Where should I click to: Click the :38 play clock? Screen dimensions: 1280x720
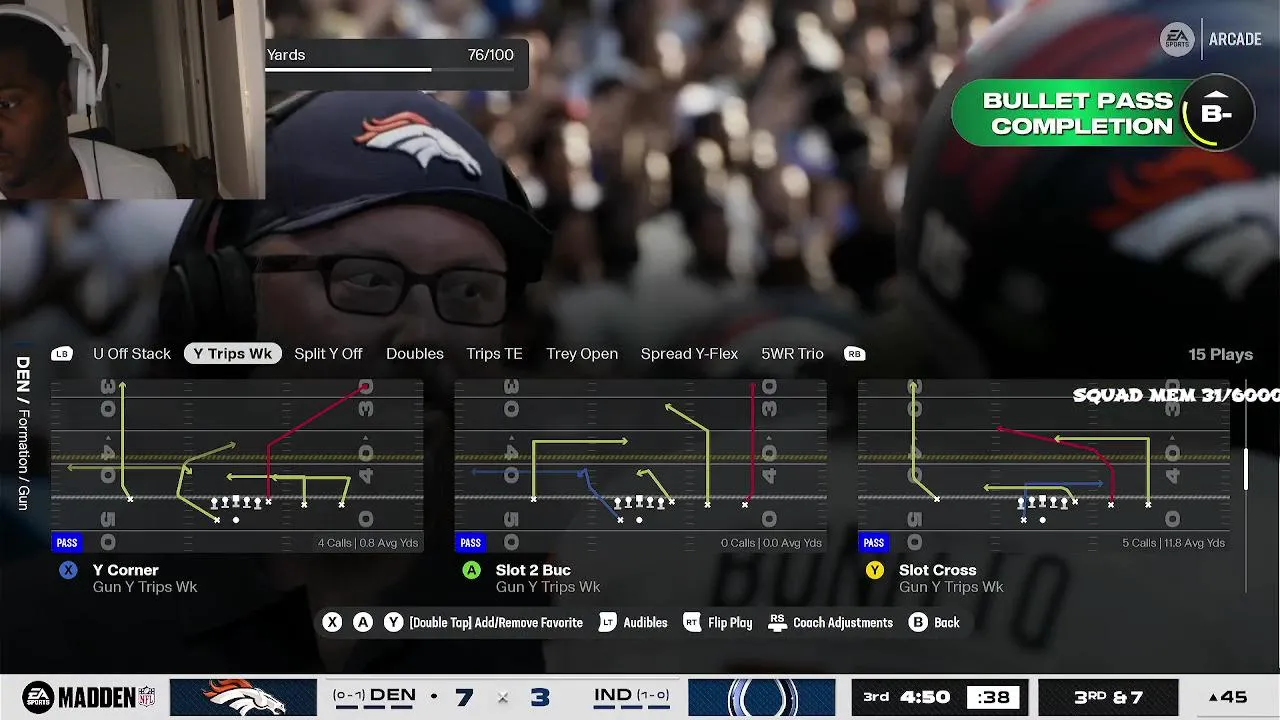[993, 697]
